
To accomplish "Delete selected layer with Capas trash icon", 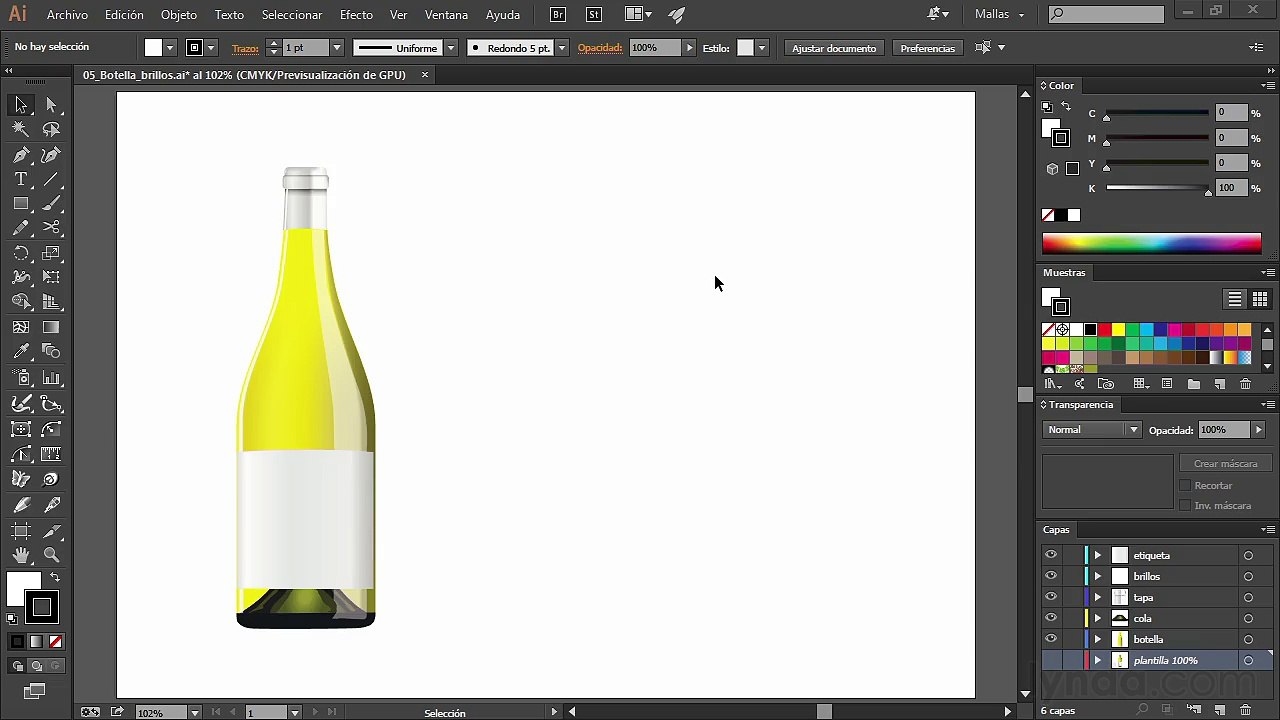I will click(x=1246, y=711).
